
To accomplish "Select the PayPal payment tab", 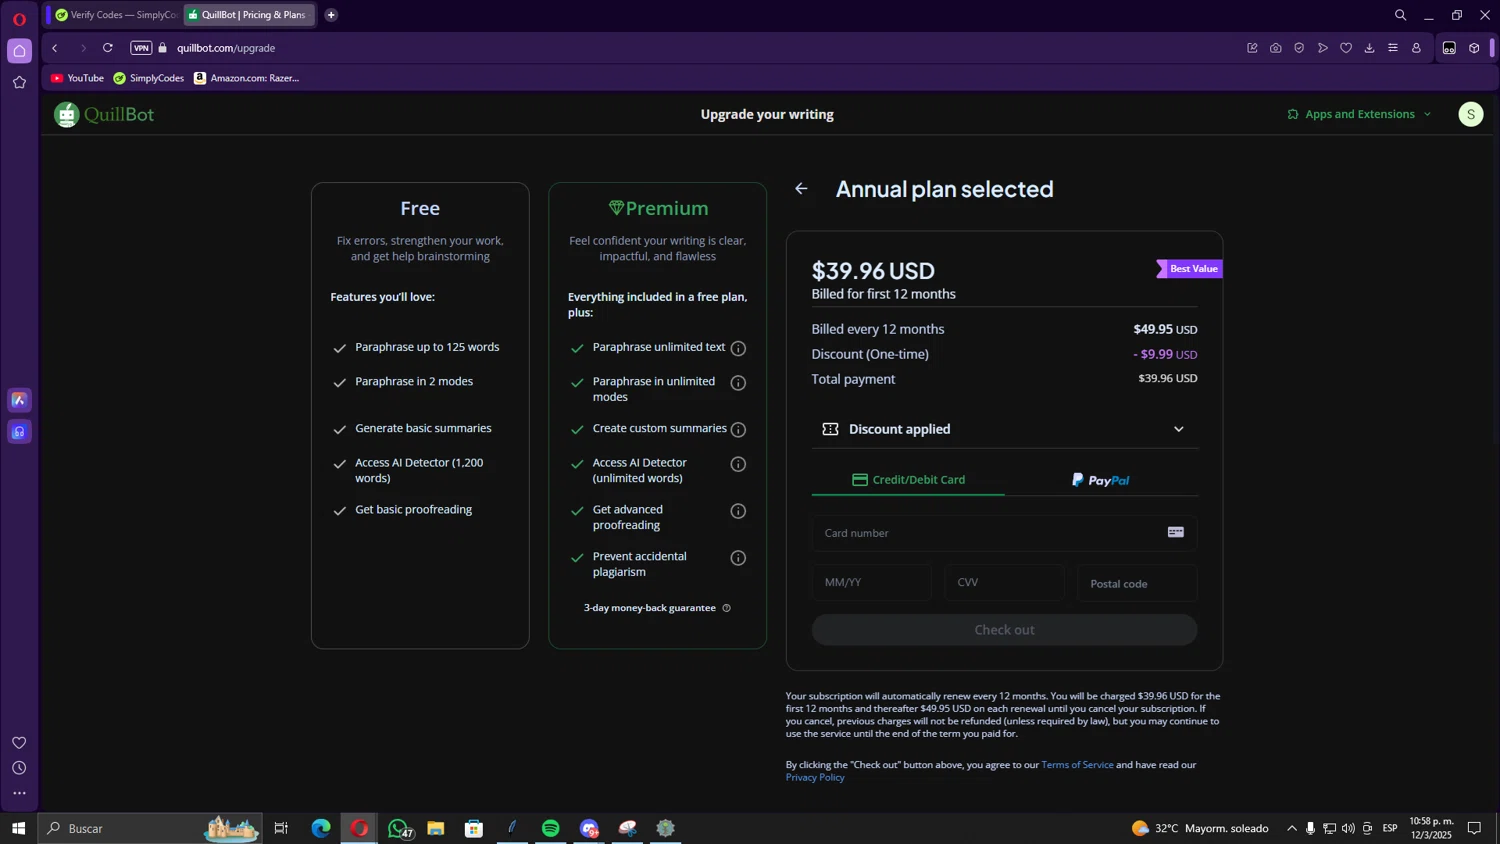I will [x=1101, y=480].
